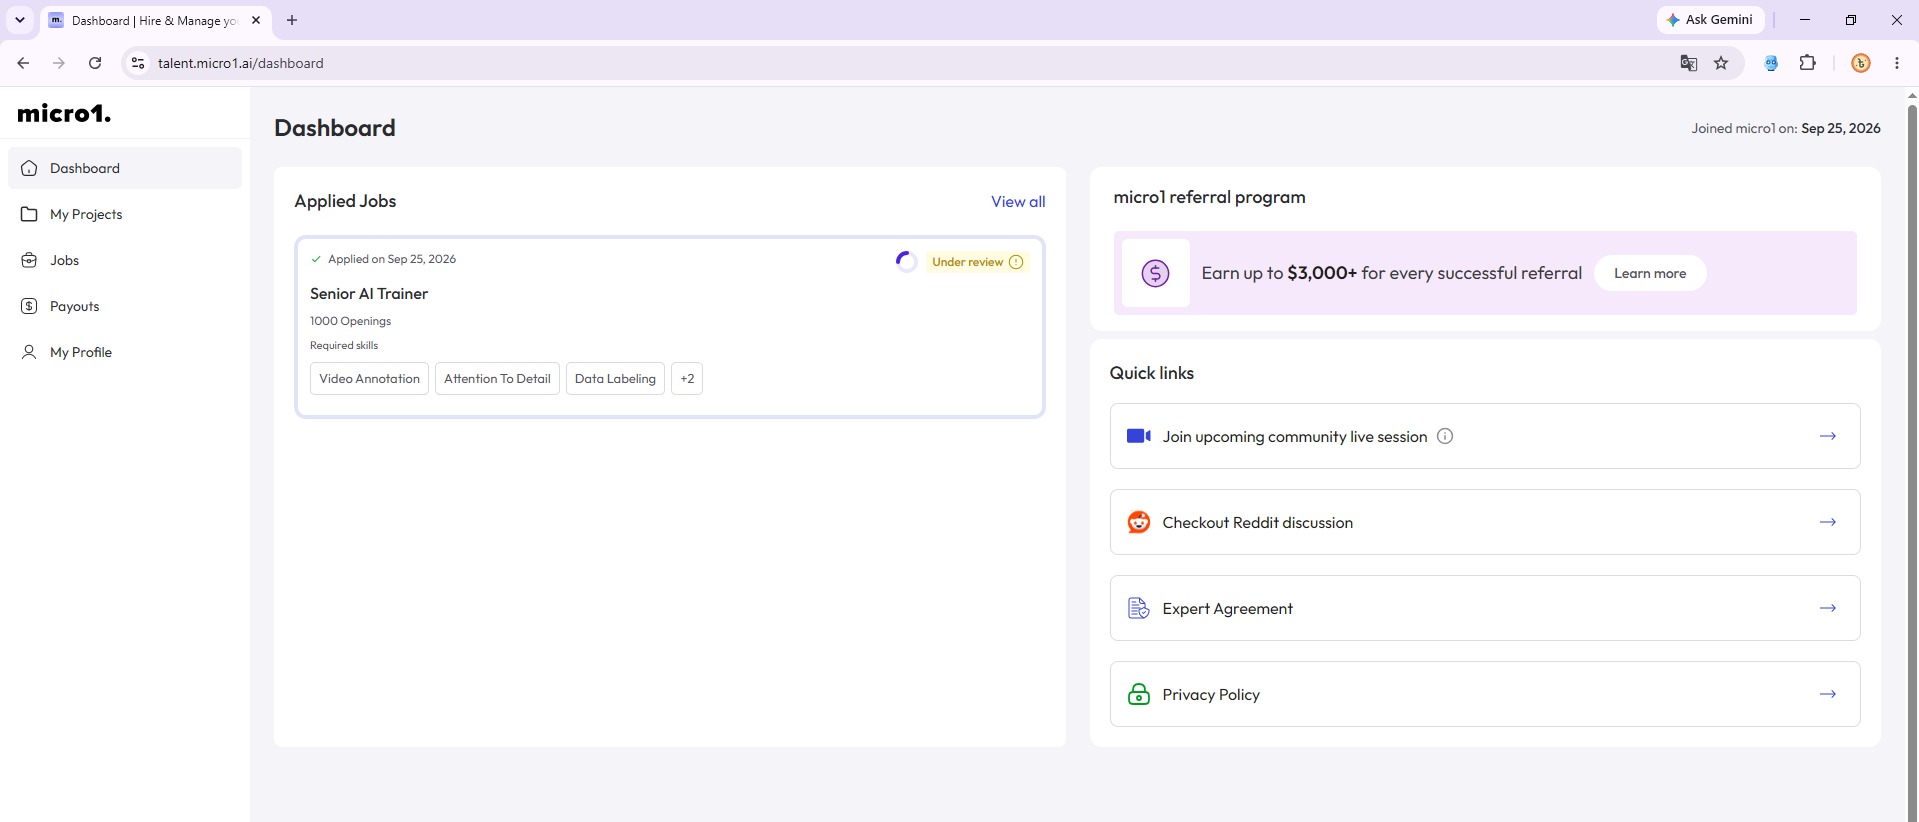Image resolution: width=1919 pixels, height=822 pixels.
Task: Click the community session info icon
Action: [1445, 436]
